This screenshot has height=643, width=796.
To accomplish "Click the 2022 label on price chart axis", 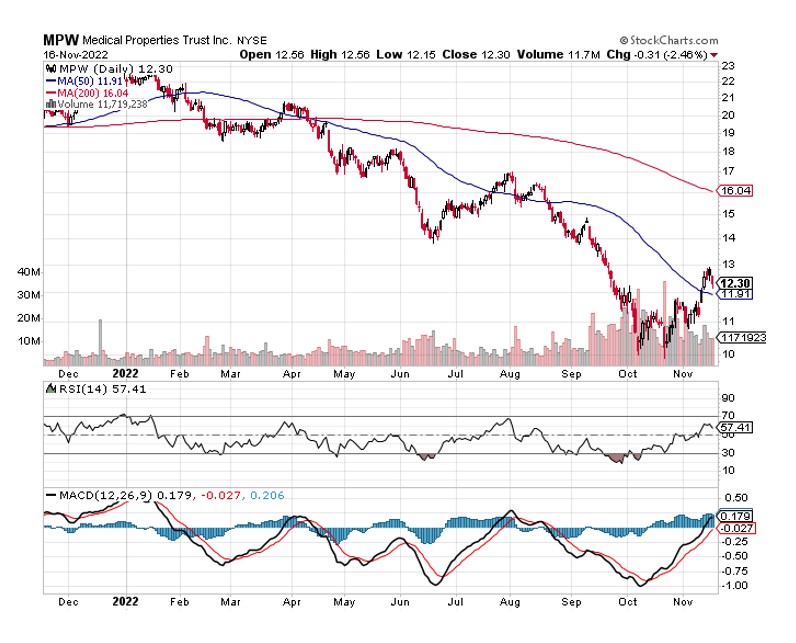I will point(125,374).
